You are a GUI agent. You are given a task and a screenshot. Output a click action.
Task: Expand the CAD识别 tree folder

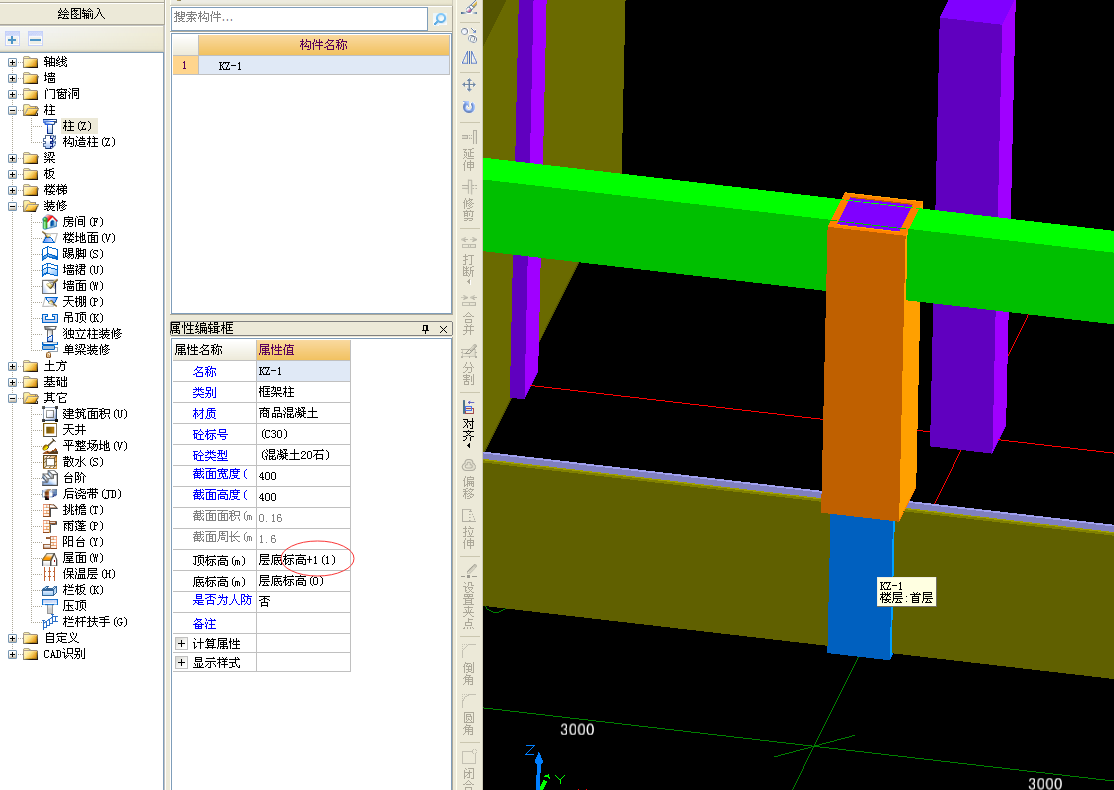tap(12, 654)
